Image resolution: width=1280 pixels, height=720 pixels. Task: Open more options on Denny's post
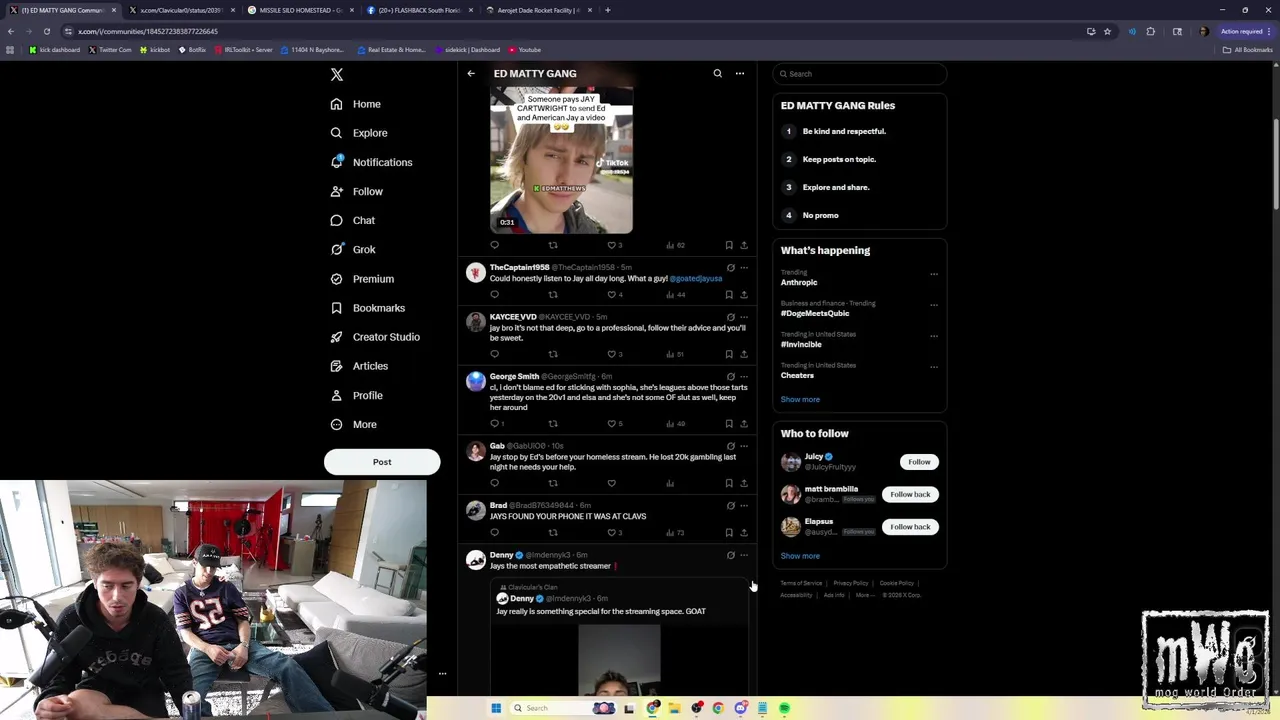pyautogui.click(x=744, y=555)
